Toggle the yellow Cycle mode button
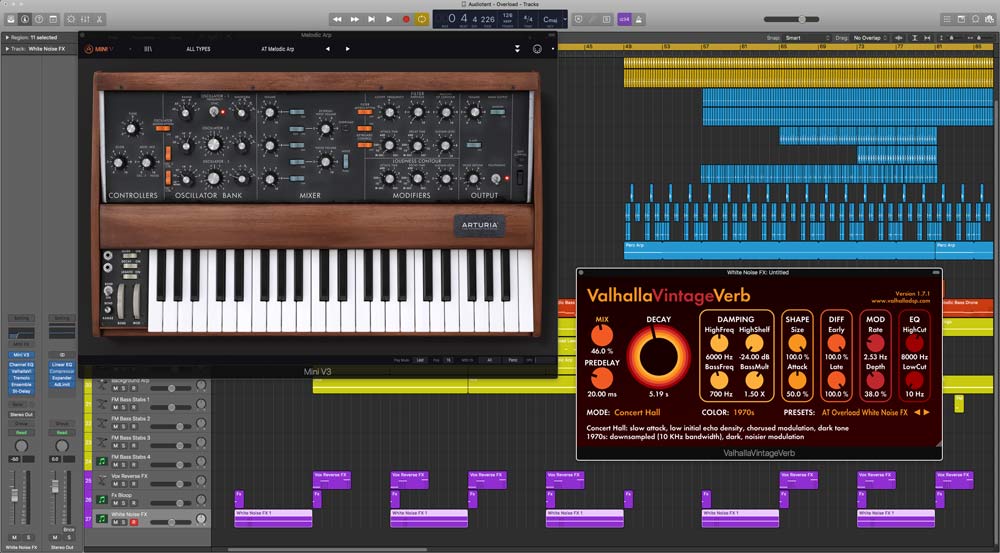The width and height of the screenshot is (1000, 553). pos(422,19)
